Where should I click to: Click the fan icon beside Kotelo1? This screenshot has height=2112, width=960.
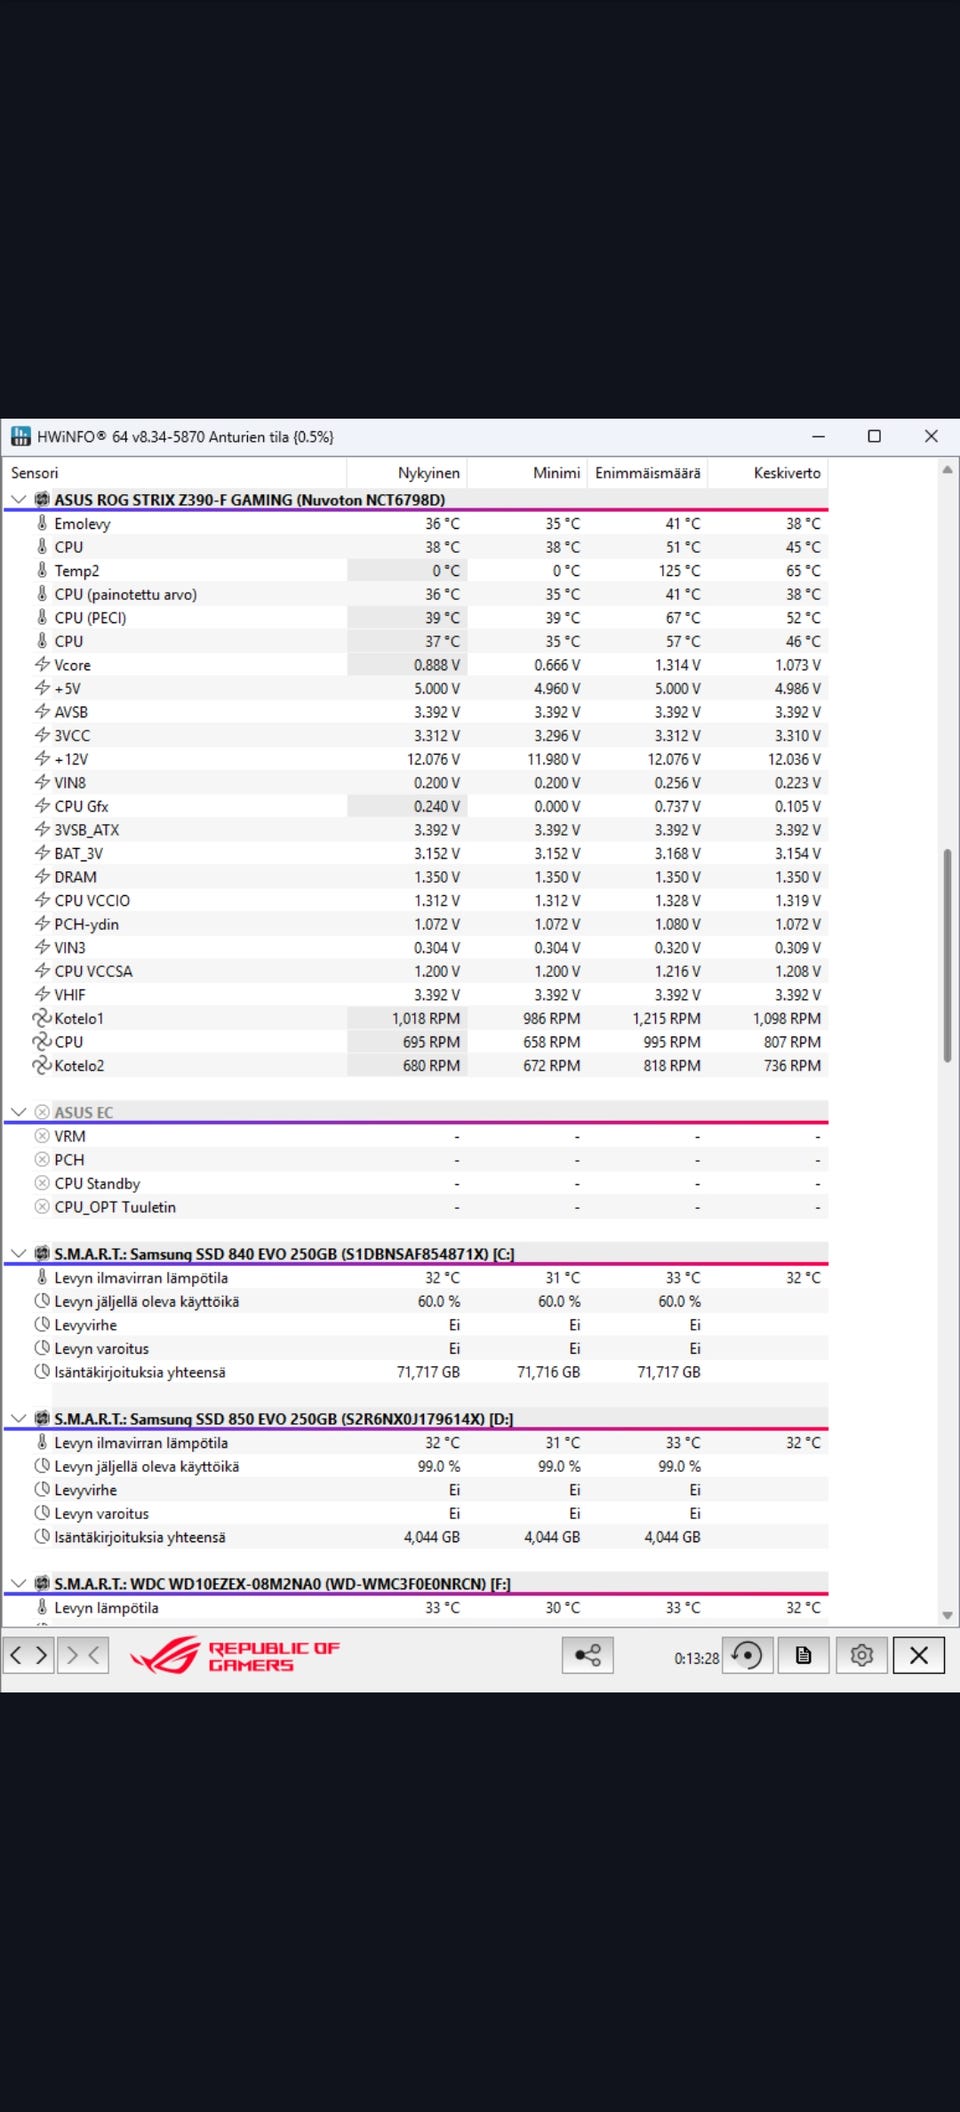pos(42,1018)
